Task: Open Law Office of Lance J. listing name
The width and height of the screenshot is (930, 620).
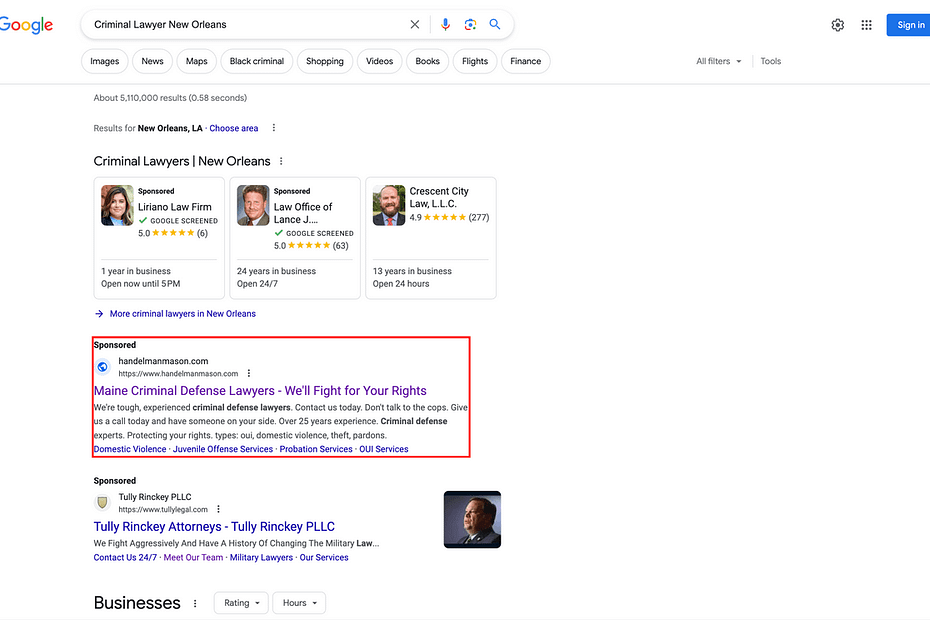Action: (x=302, y=213)
